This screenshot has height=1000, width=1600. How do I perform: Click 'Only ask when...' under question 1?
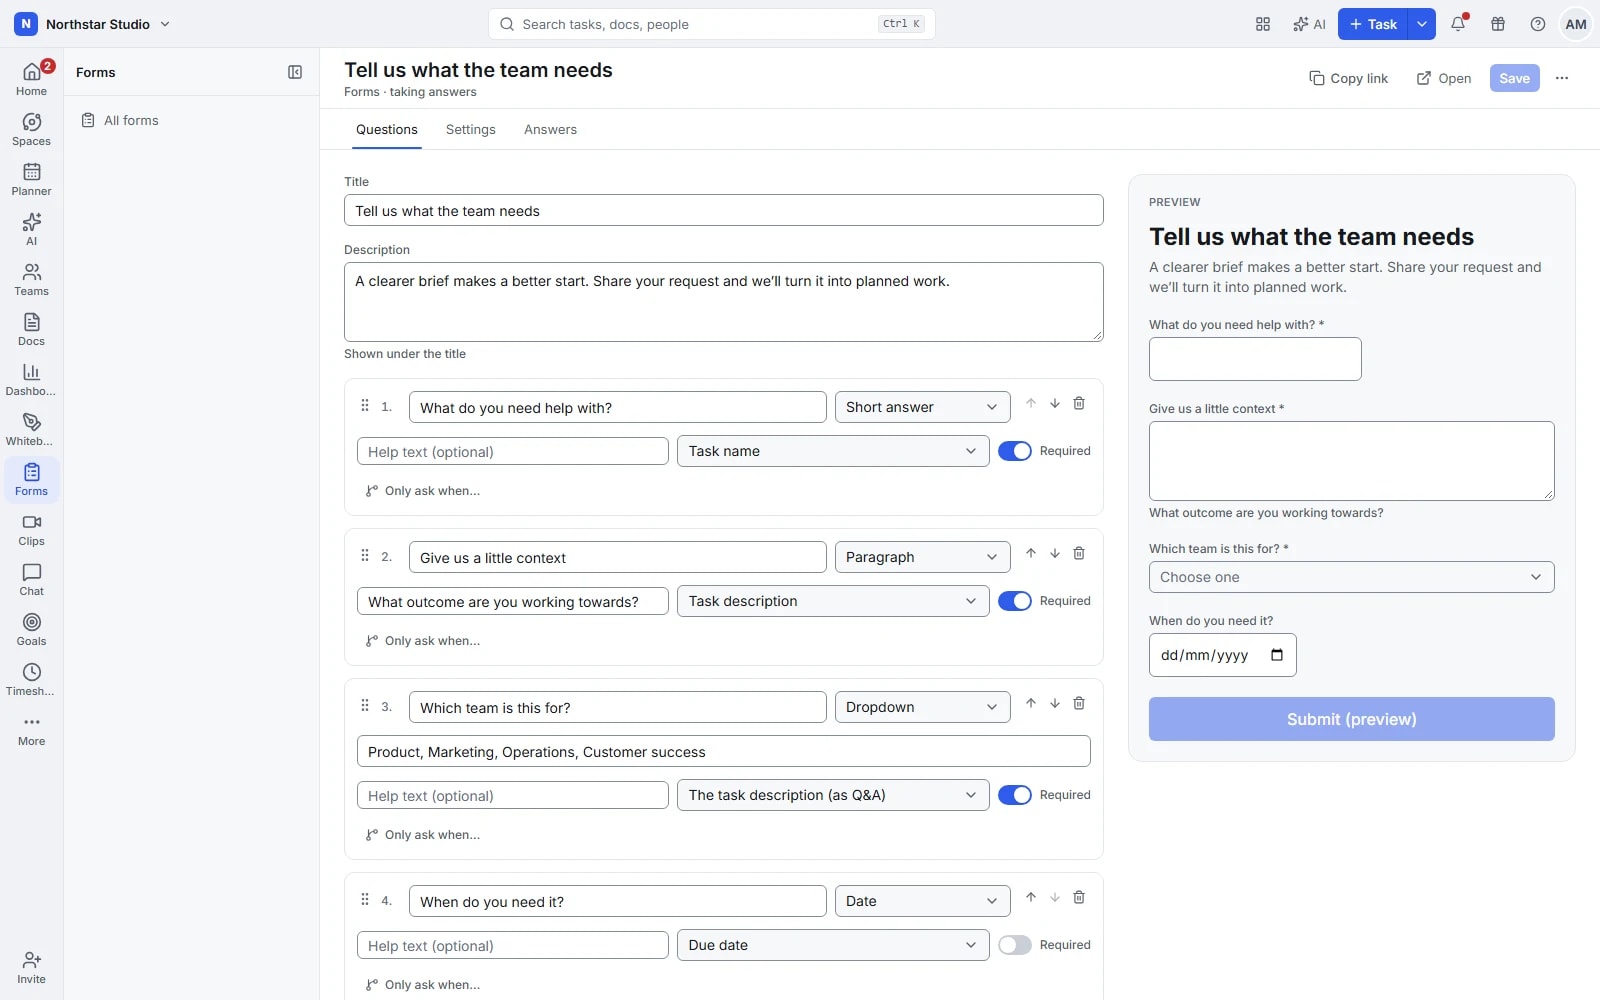423,491
